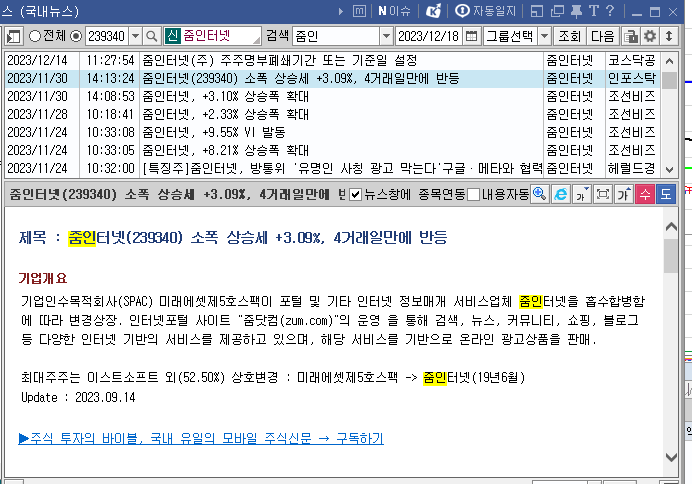Open article in Internet Explorer icon

pos(561,194)
